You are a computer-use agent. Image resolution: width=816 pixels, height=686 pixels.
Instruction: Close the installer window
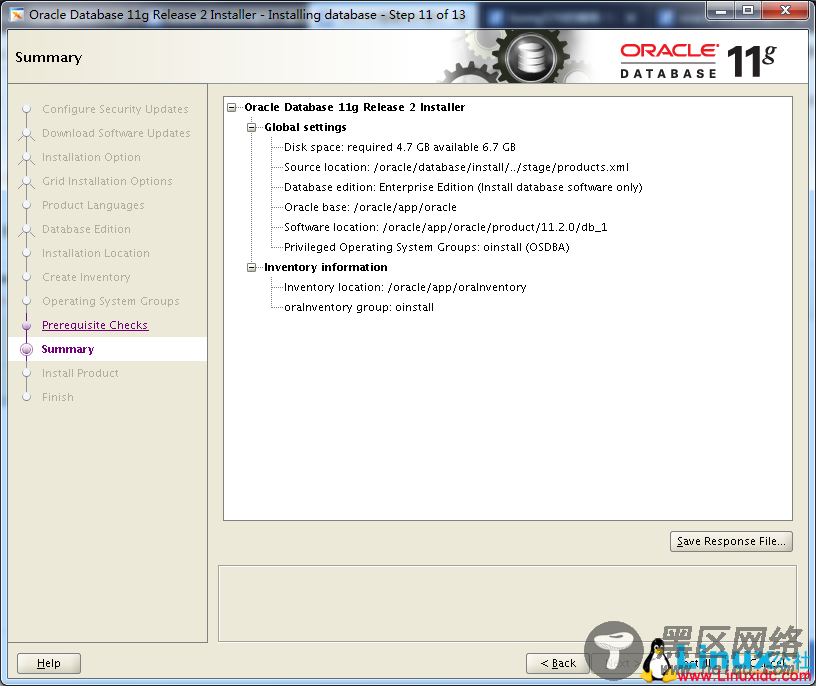point(785,10)
